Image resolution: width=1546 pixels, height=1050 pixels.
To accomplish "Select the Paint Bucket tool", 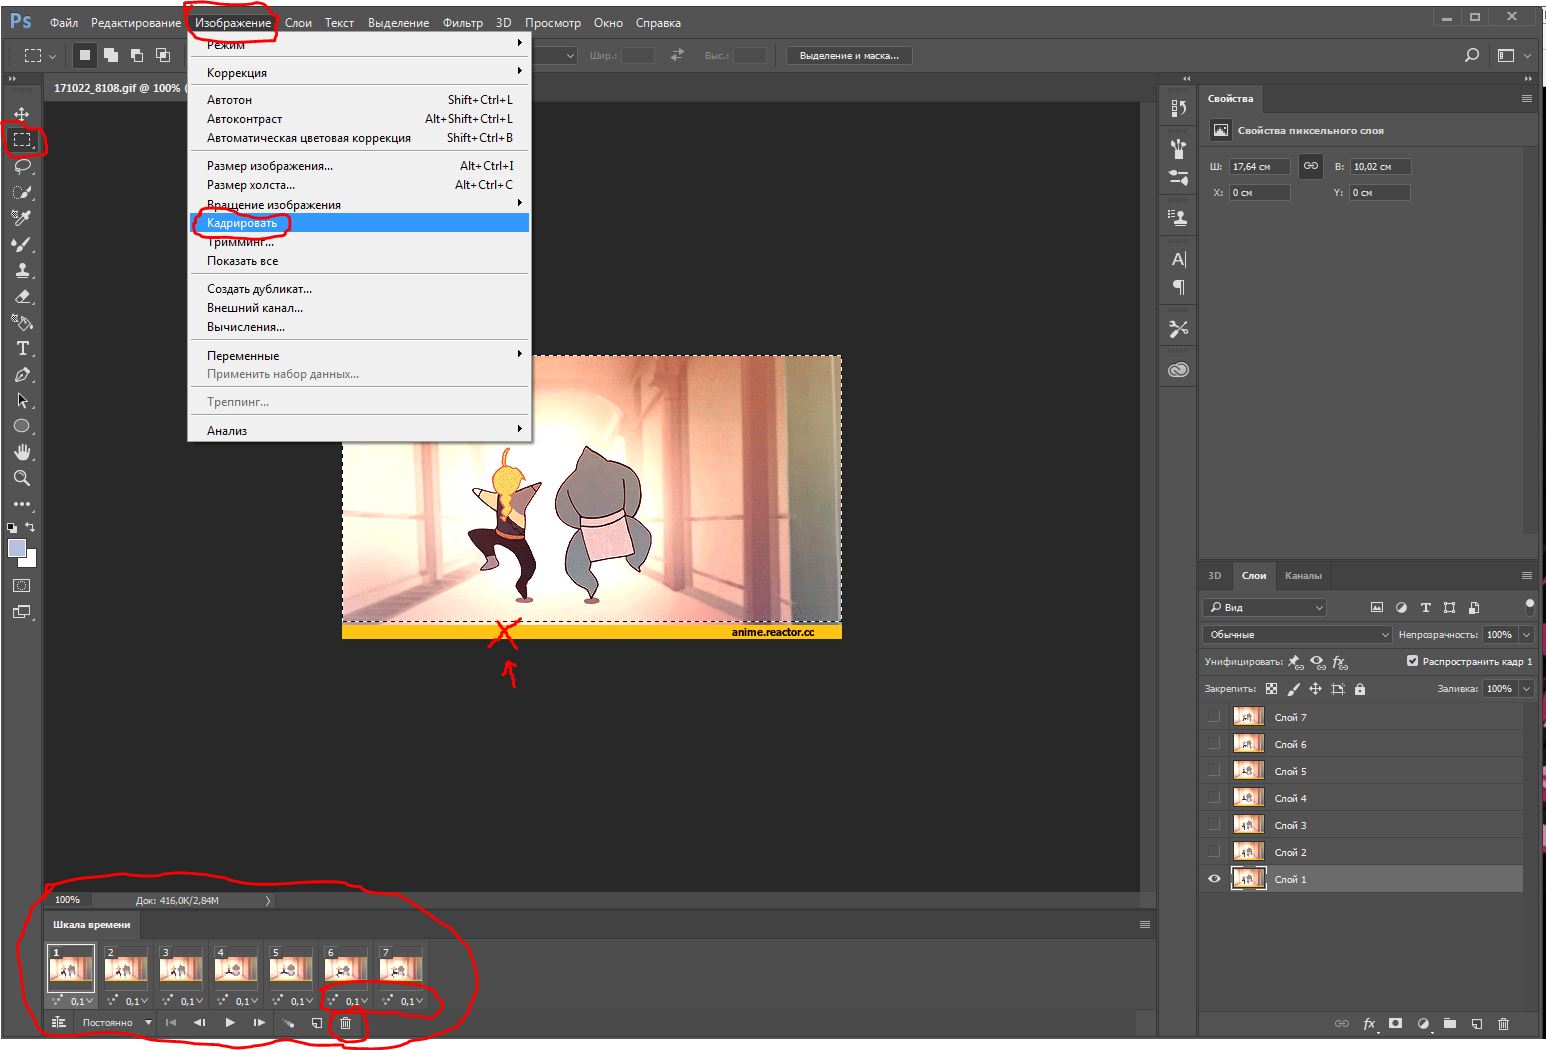I will [x=22, y=322].
